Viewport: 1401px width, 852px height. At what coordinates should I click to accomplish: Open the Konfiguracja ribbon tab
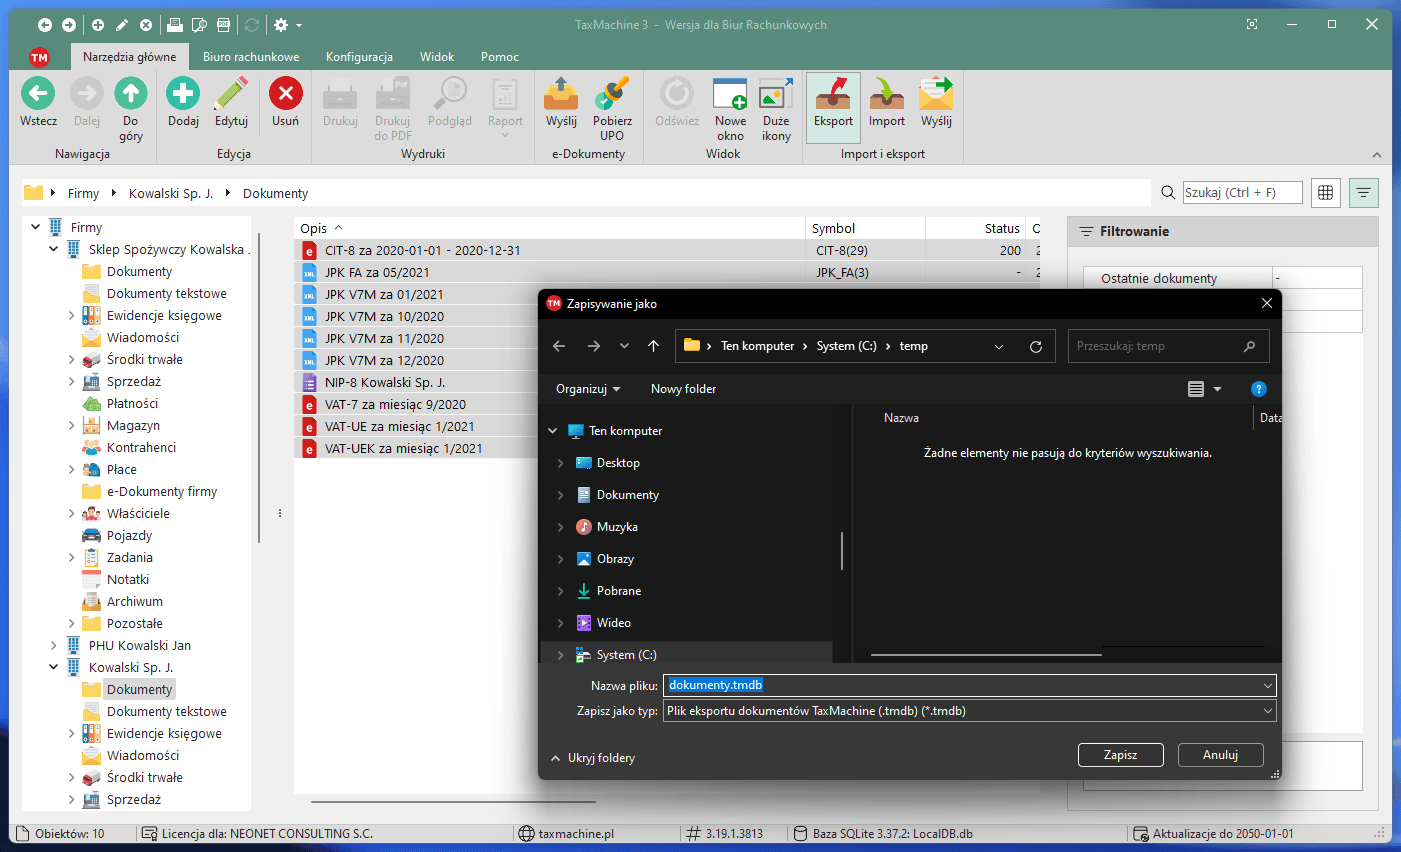359,57
